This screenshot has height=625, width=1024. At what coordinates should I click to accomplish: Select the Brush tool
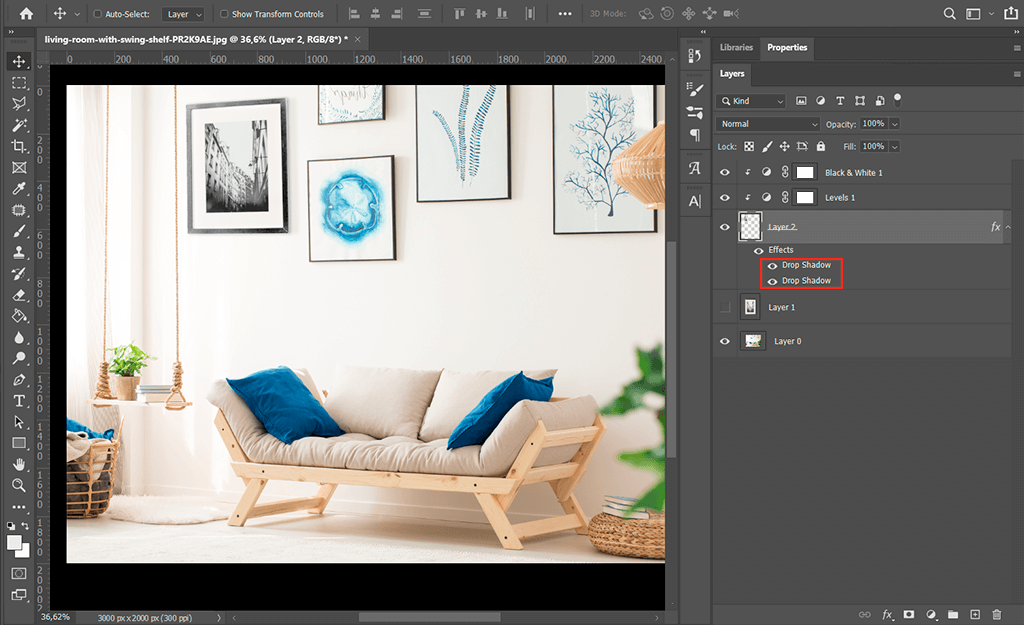click(19, 231)
